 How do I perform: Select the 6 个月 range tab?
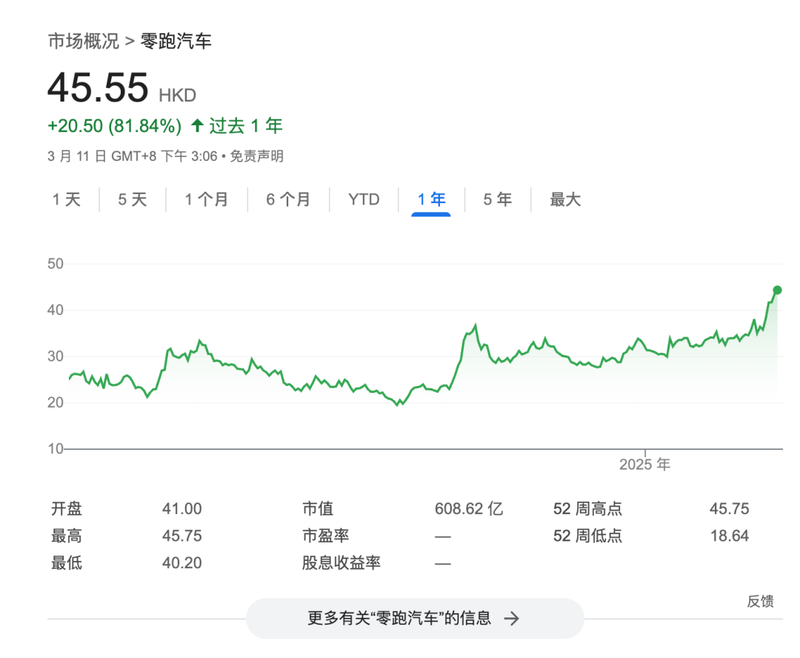[288, 199]
